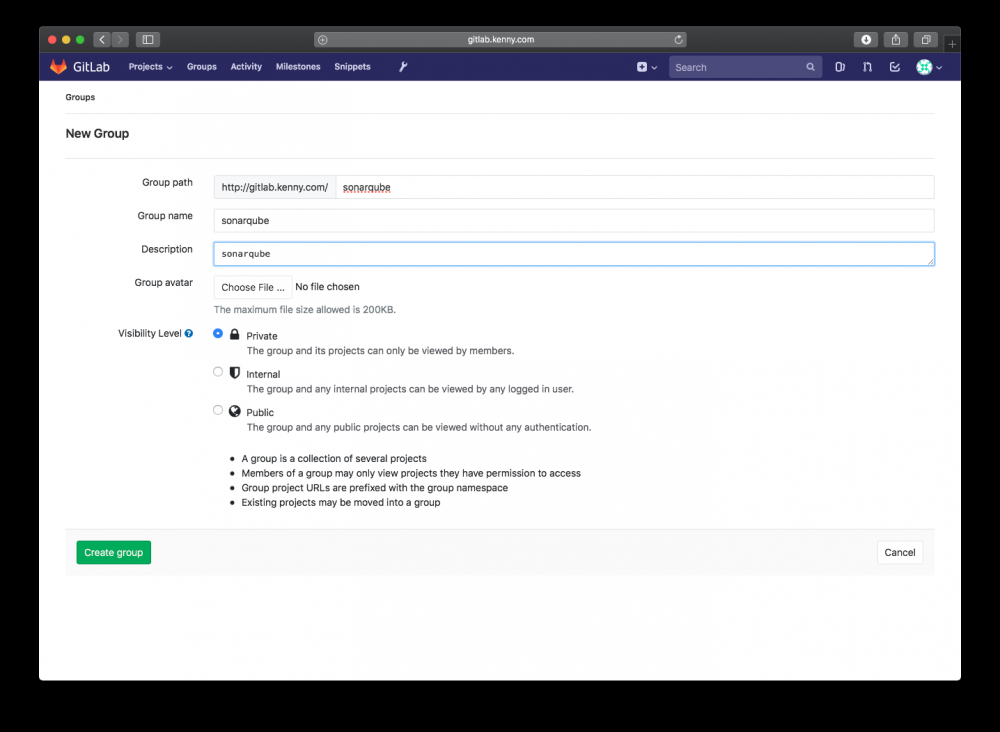Show all tabs overview icon

tap(926, 40)
